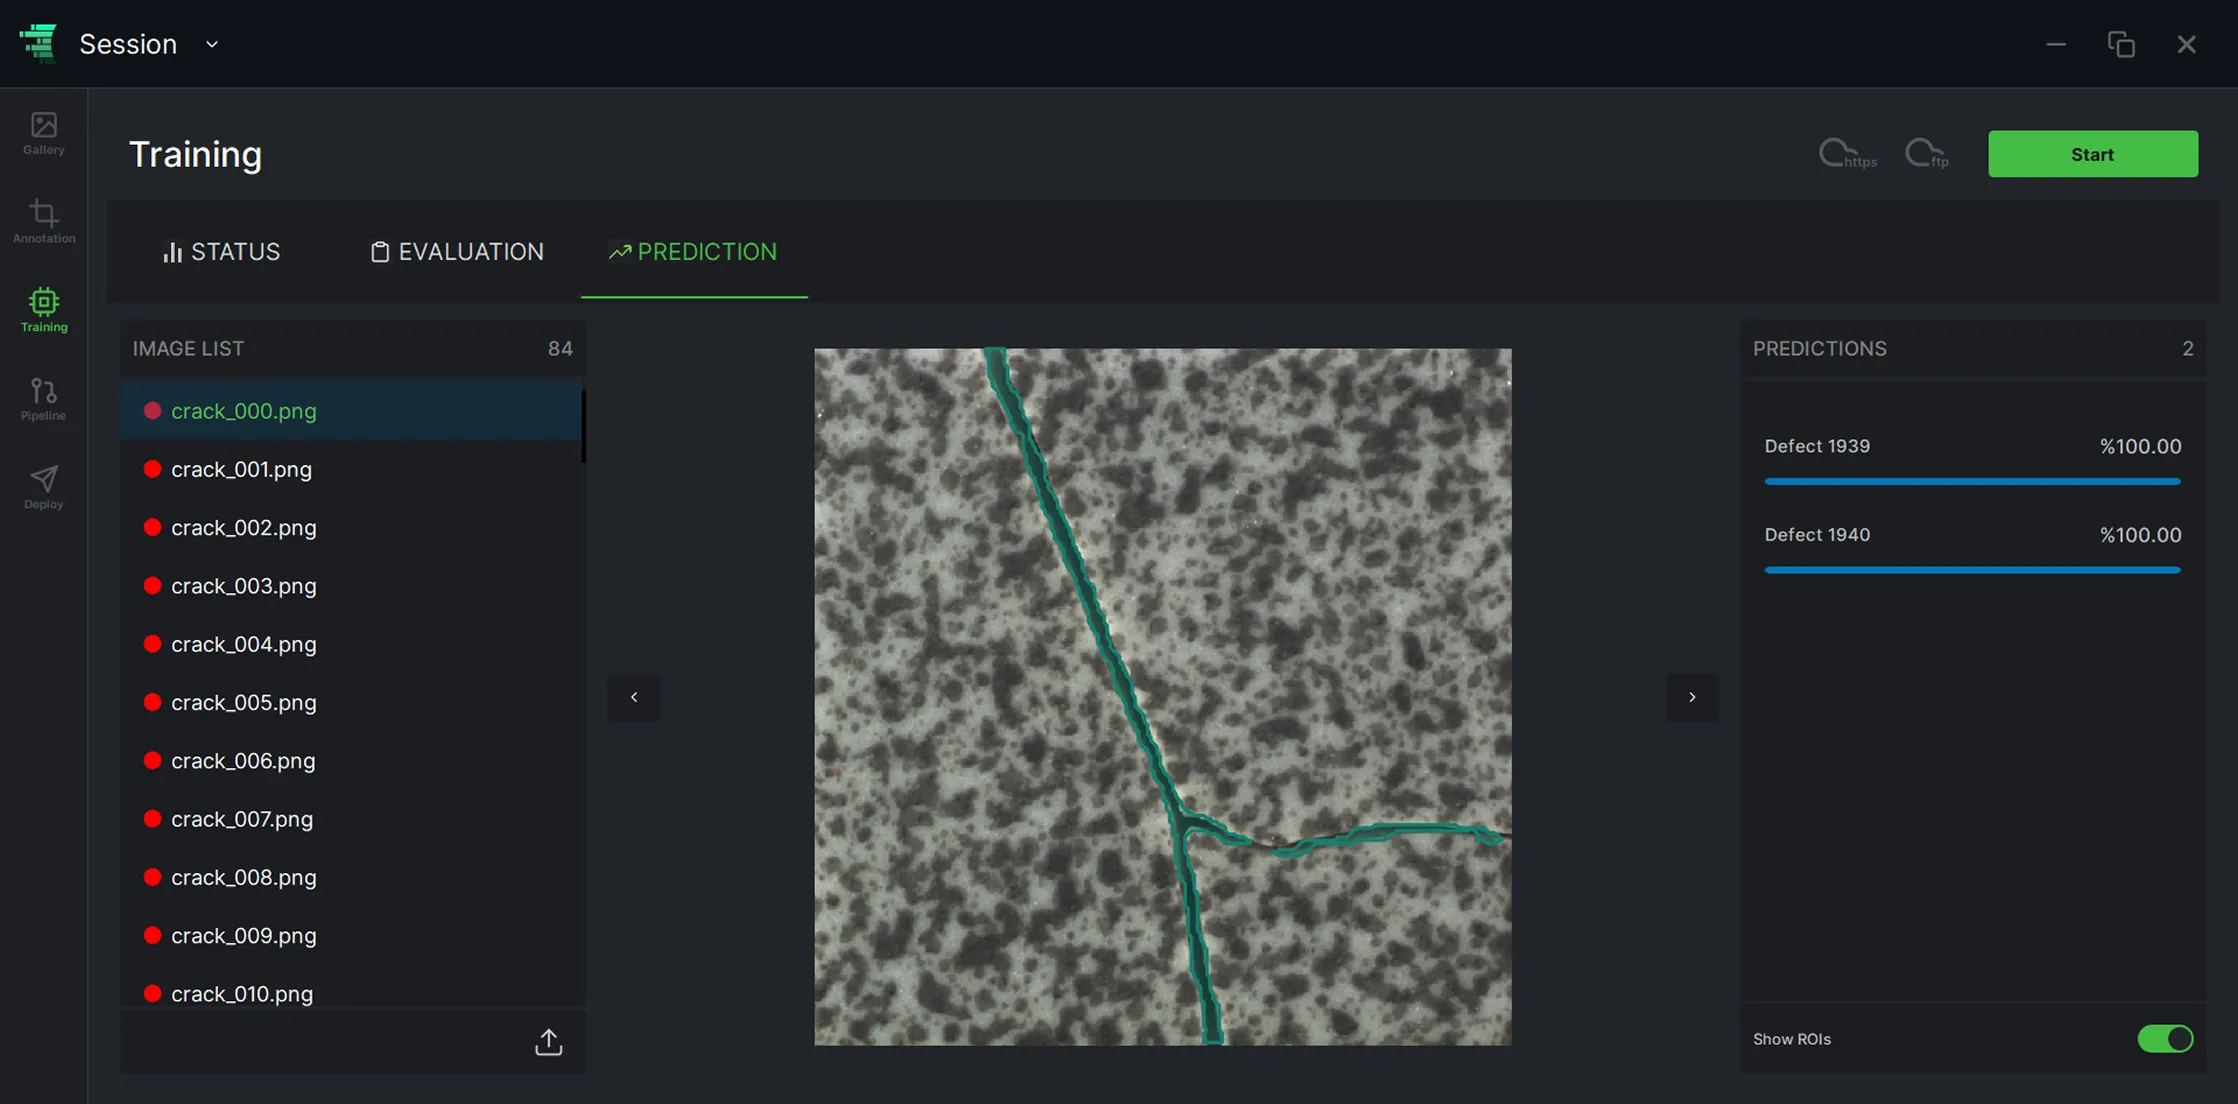Switch to the STATUS tab
This screenshot has width=2238, height=1104.
pyautogui.click(x=221, y=252)
